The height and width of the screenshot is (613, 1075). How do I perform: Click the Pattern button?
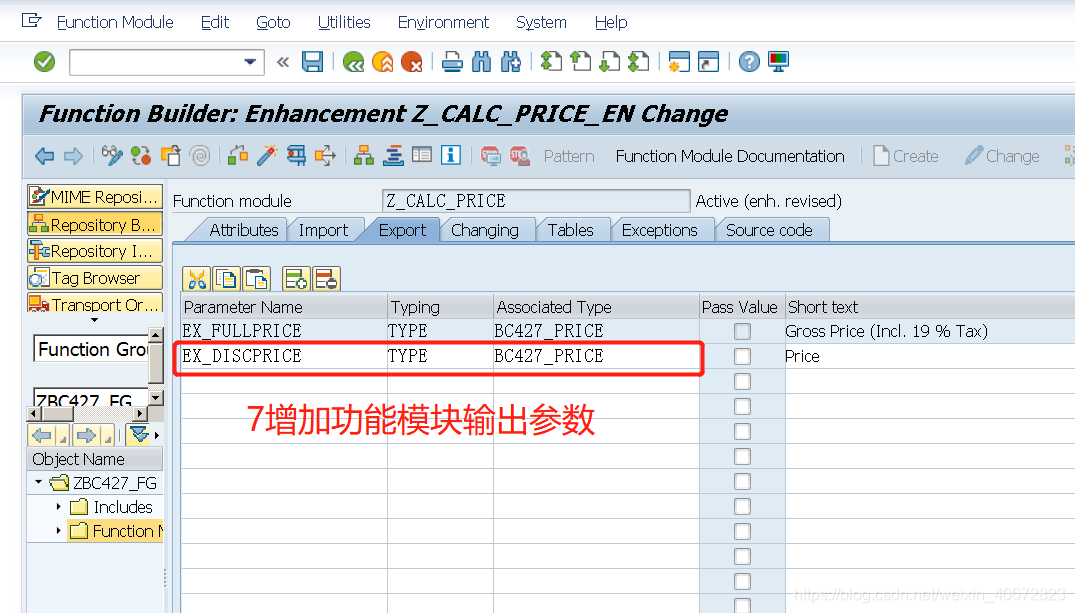click(x=569, y=156)
